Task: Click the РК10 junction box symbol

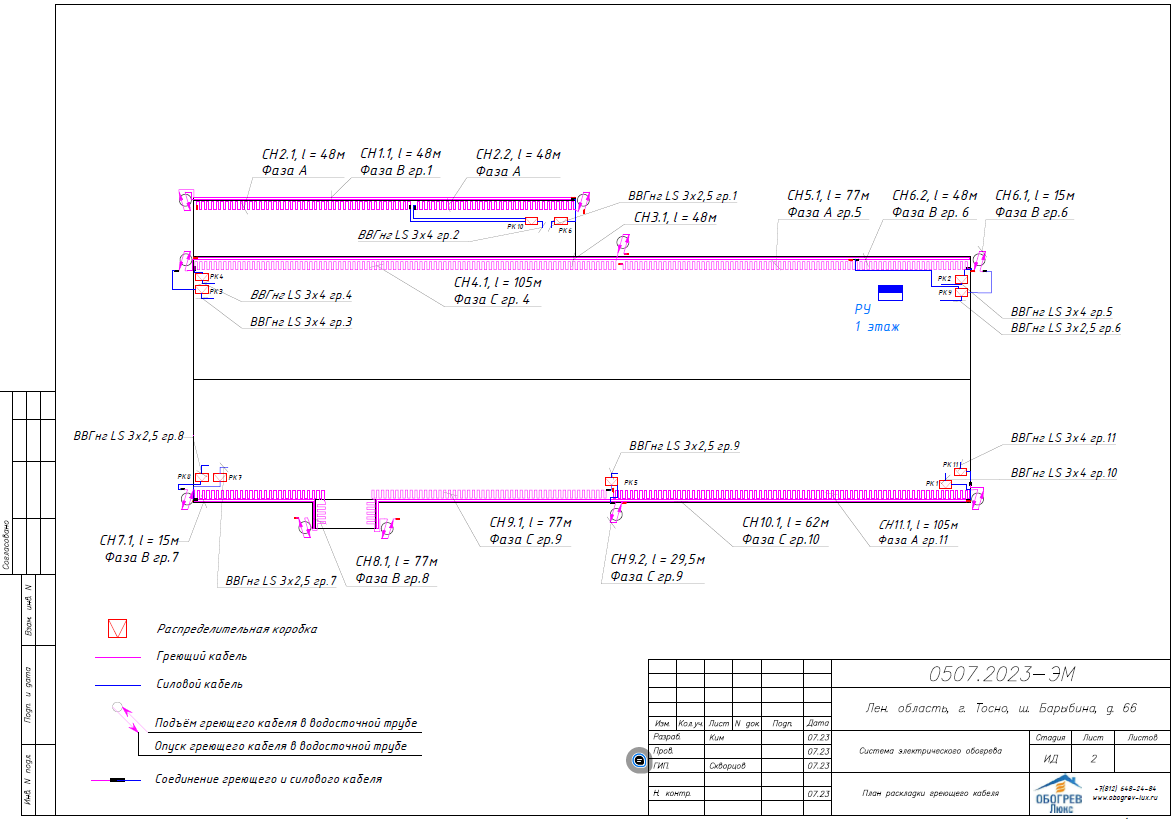Action: click(x=532, y=220)
